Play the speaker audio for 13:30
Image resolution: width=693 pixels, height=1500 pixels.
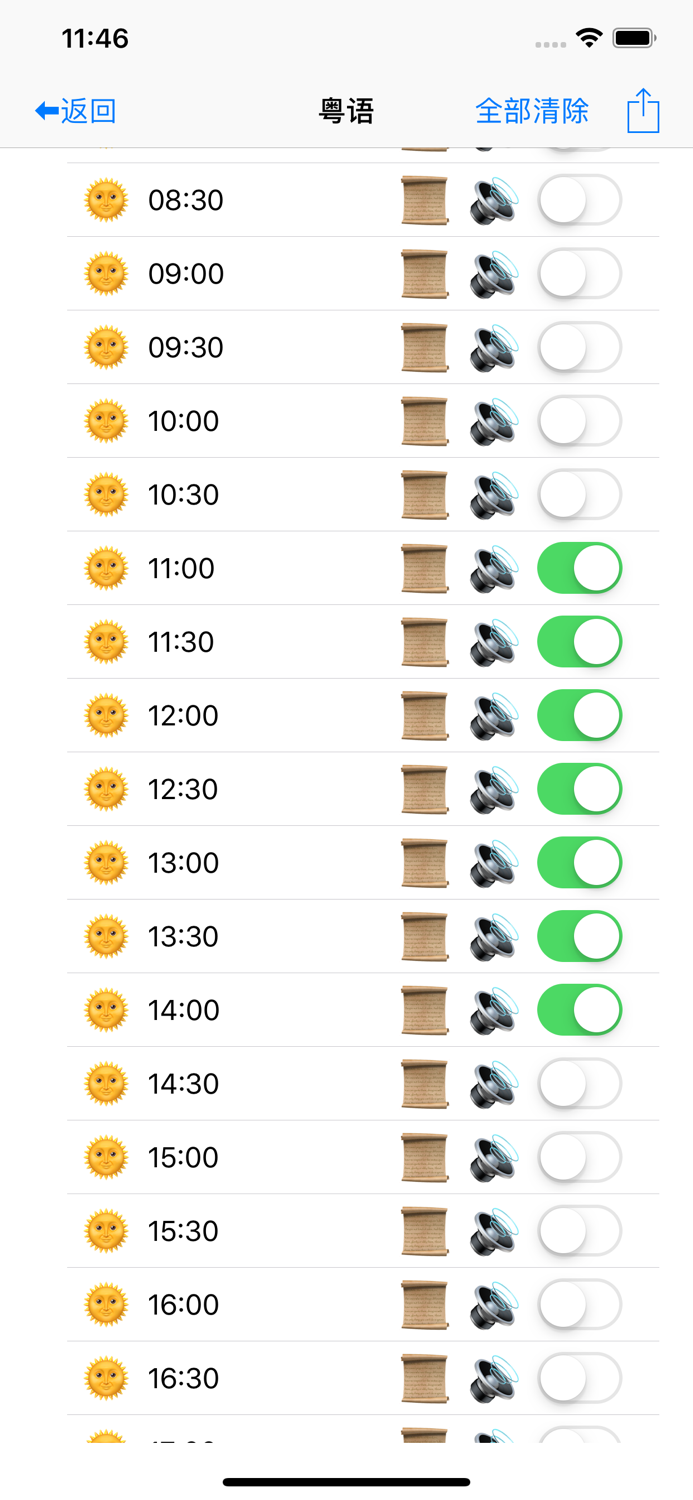[x=492, y=935]
